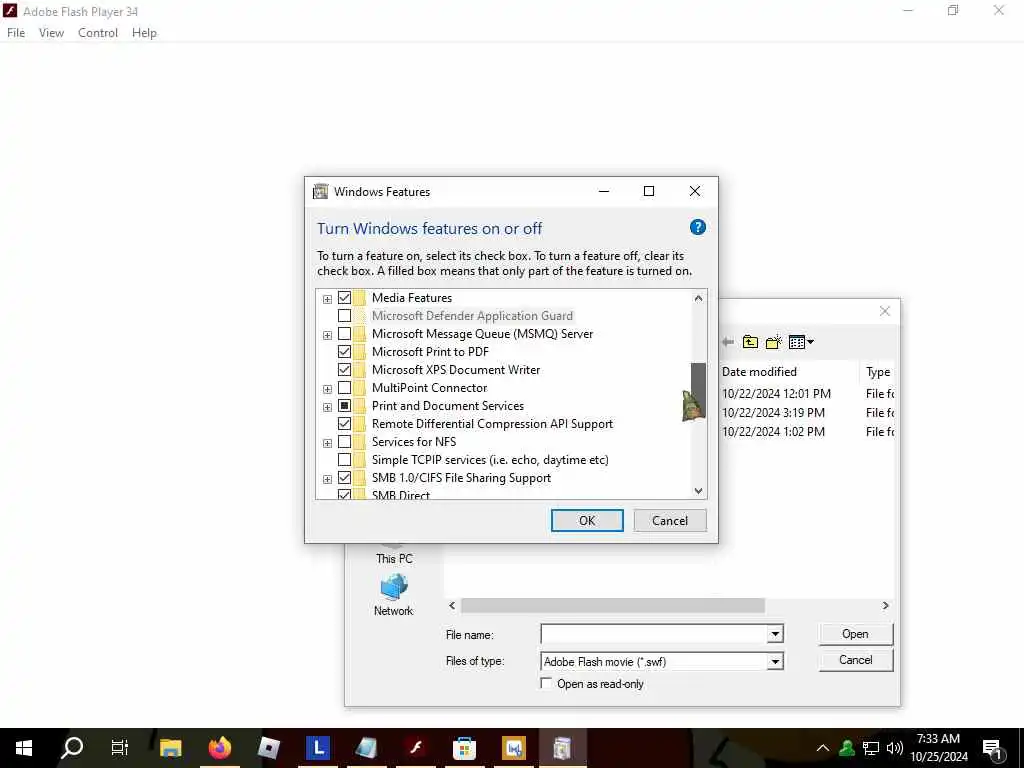Uncheck SMB 1.0/CIFS File Sharing Support
The height and width of the screenshot is (768, 1024).
(344, 478)
